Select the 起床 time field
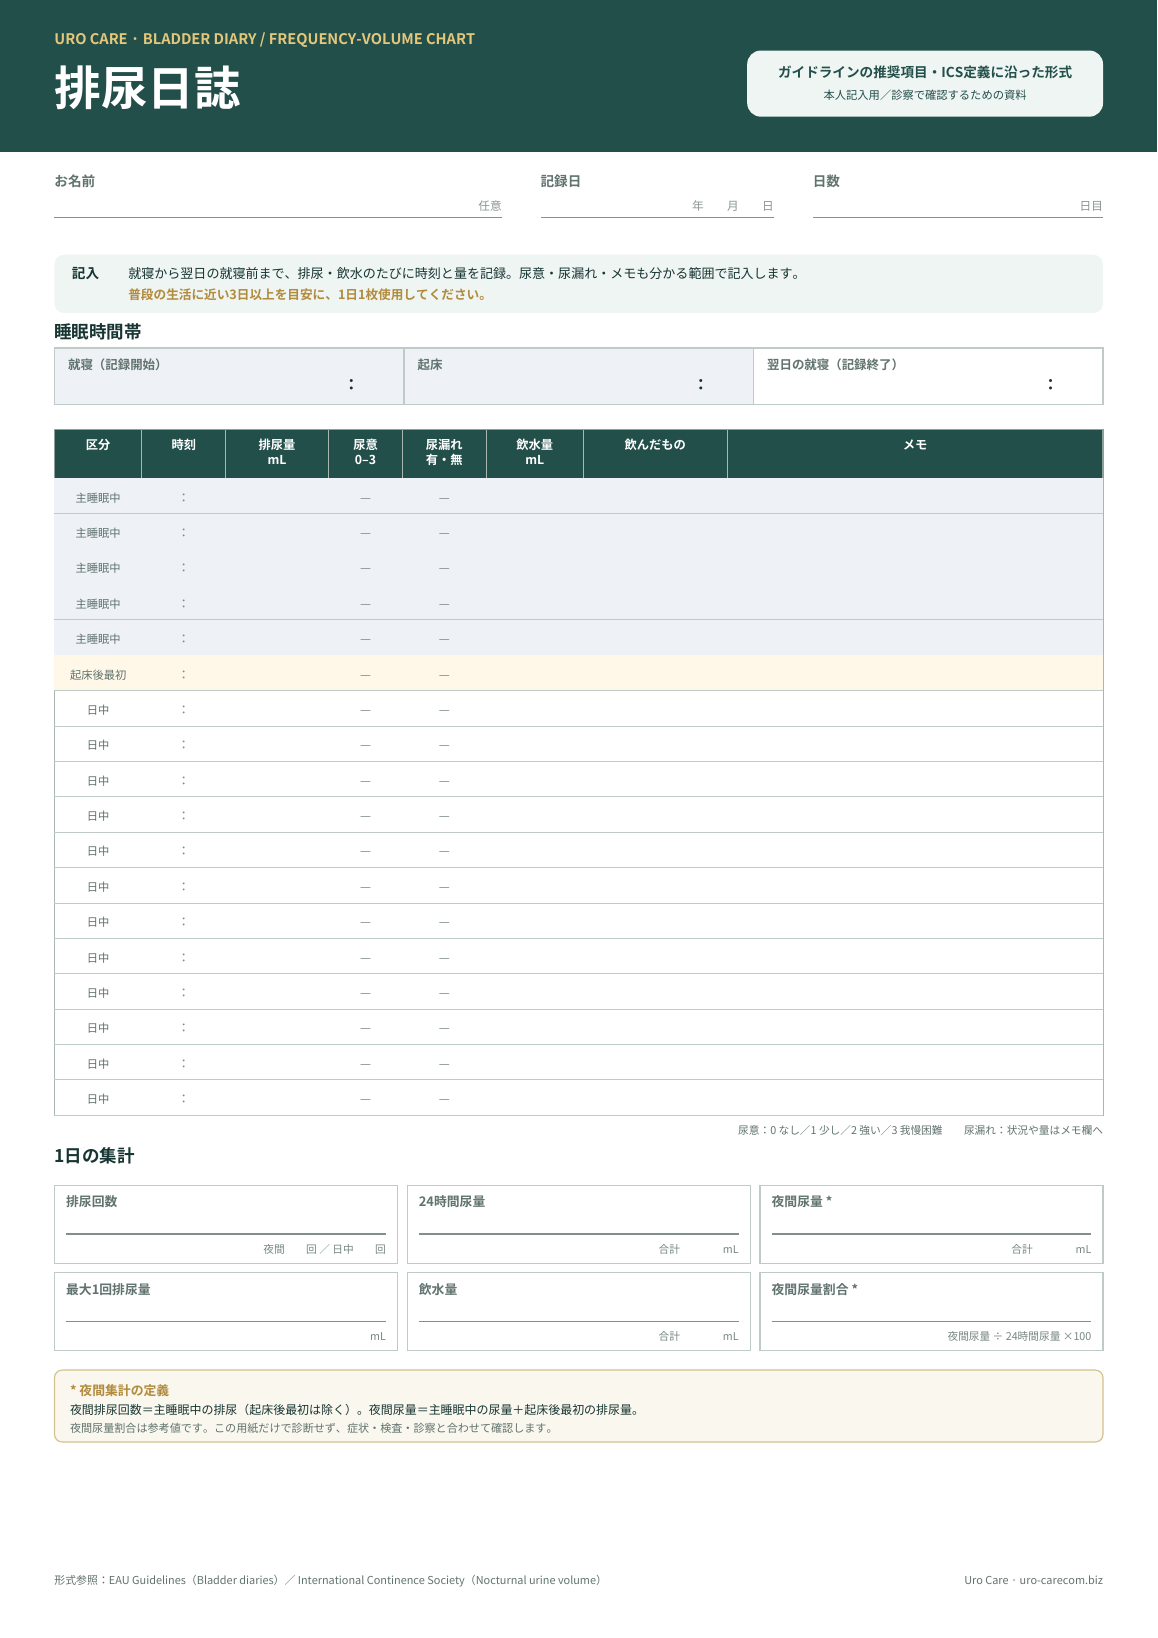Image resolution: width=1158 pixels, height=1638 pixels. click(579, 376)
